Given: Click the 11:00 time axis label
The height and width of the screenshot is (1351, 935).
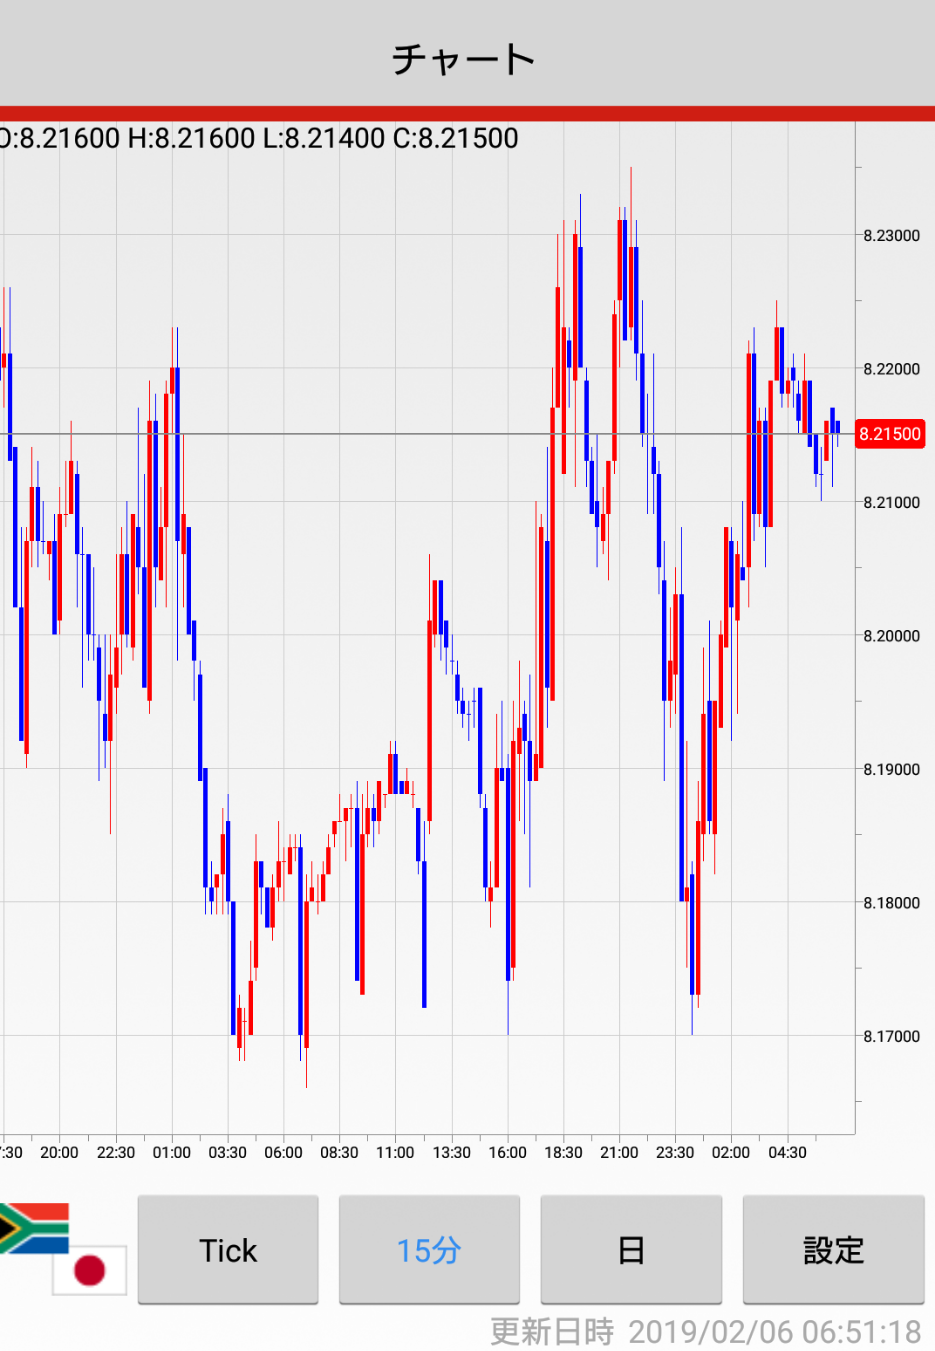Looking at the screenshot, I should (x=395, y=1153).
